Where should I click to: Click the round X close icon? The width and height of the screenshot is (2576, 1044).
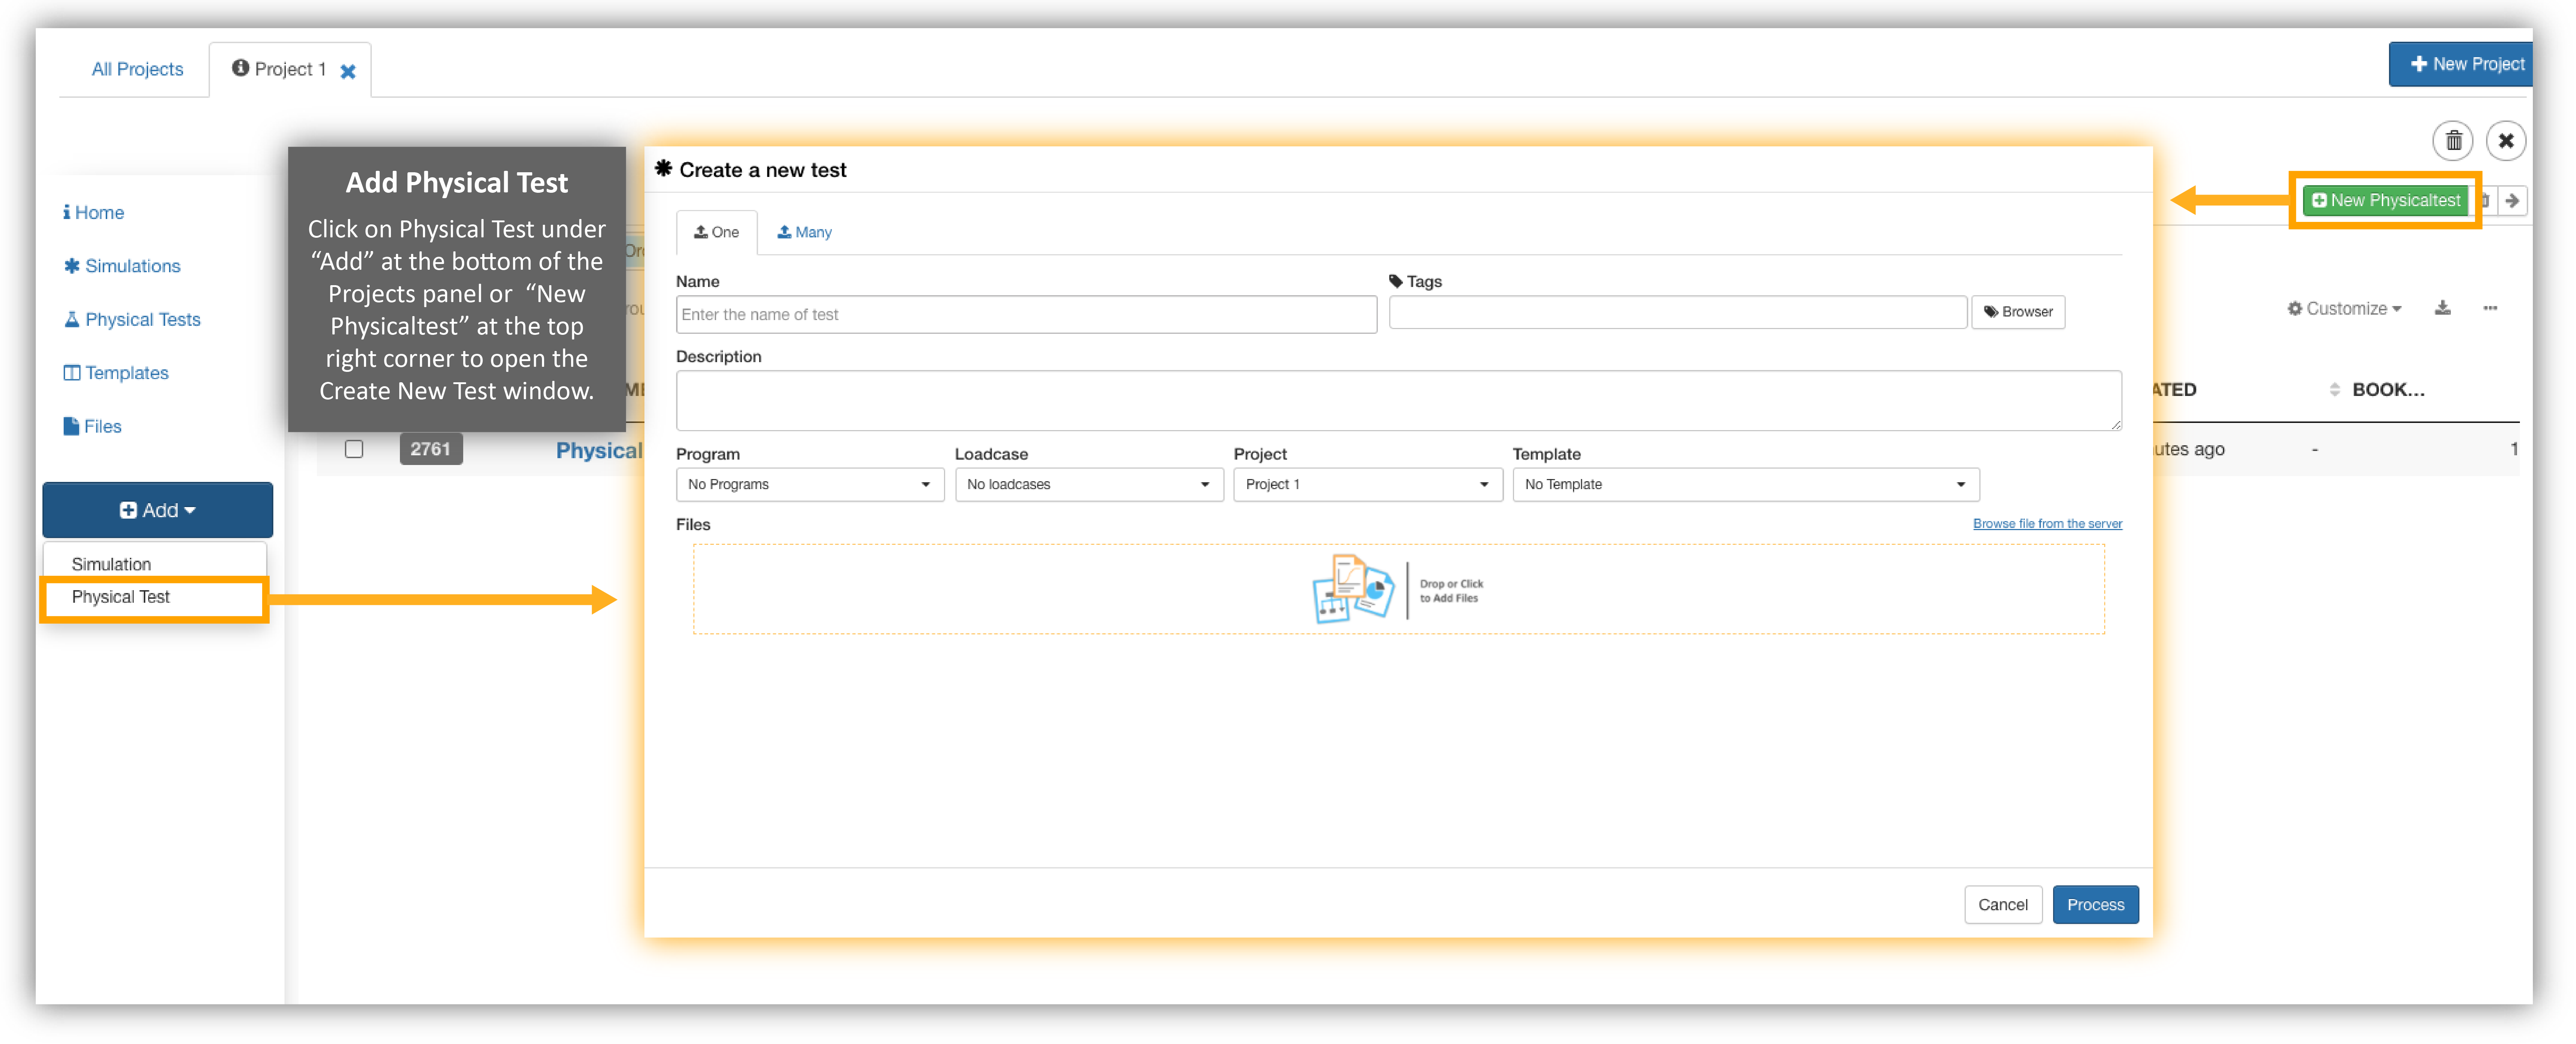(2506, 141)
